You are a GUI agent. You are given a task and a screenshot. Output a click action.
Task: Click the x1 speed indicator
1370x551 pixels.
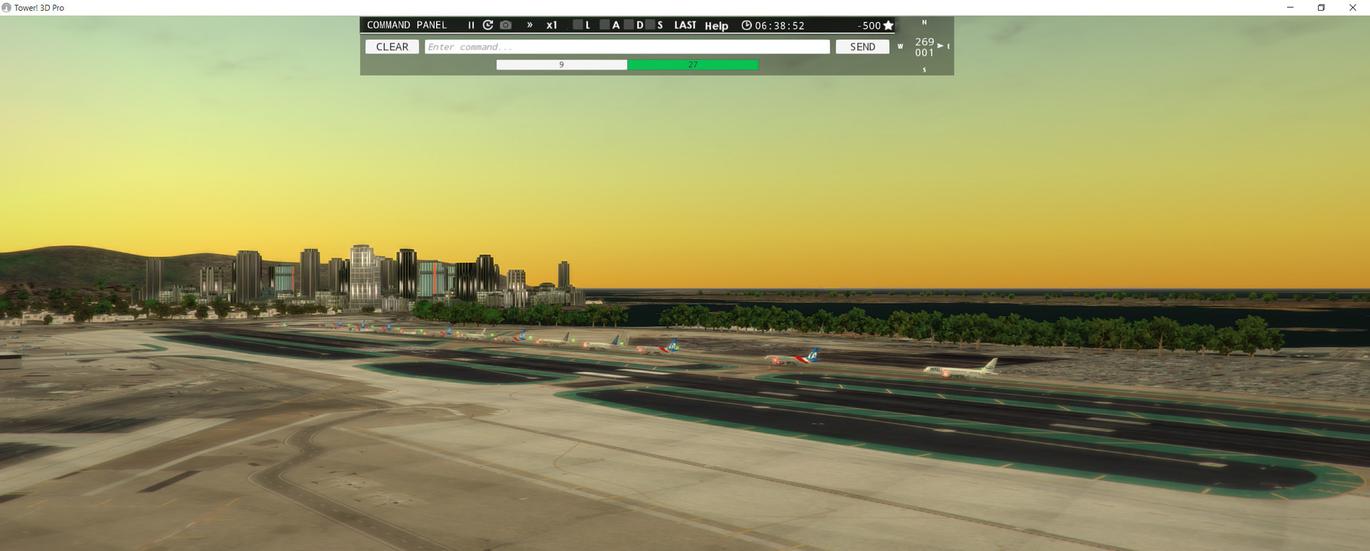552,25
